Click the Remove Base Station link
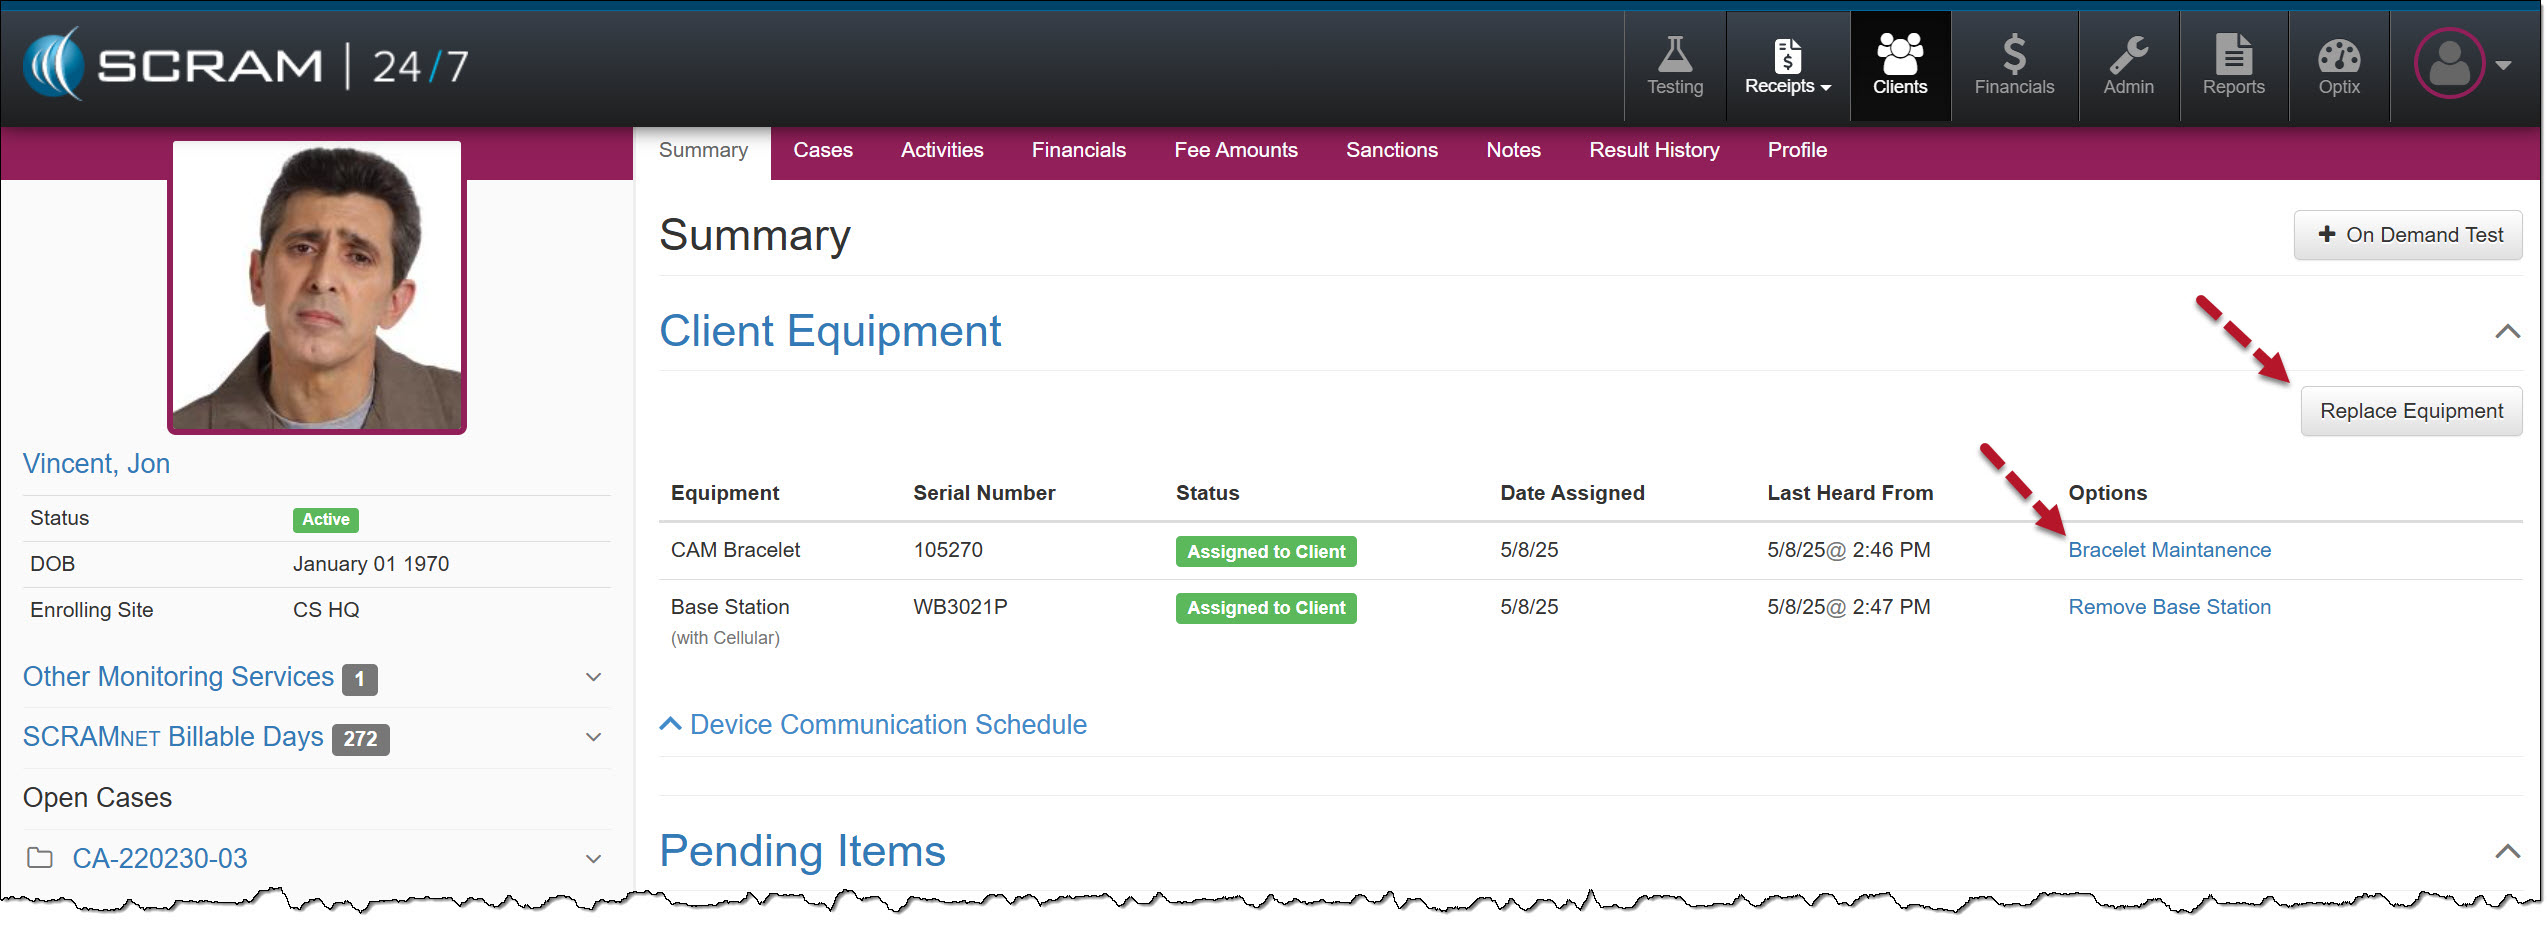 tap(2169, 607)
